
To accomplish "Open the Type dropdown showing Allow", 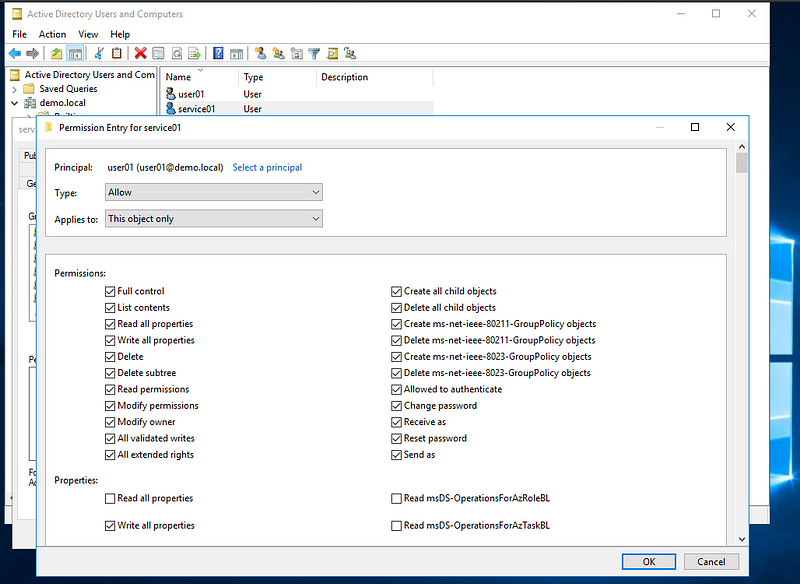I will pos(214,192).
